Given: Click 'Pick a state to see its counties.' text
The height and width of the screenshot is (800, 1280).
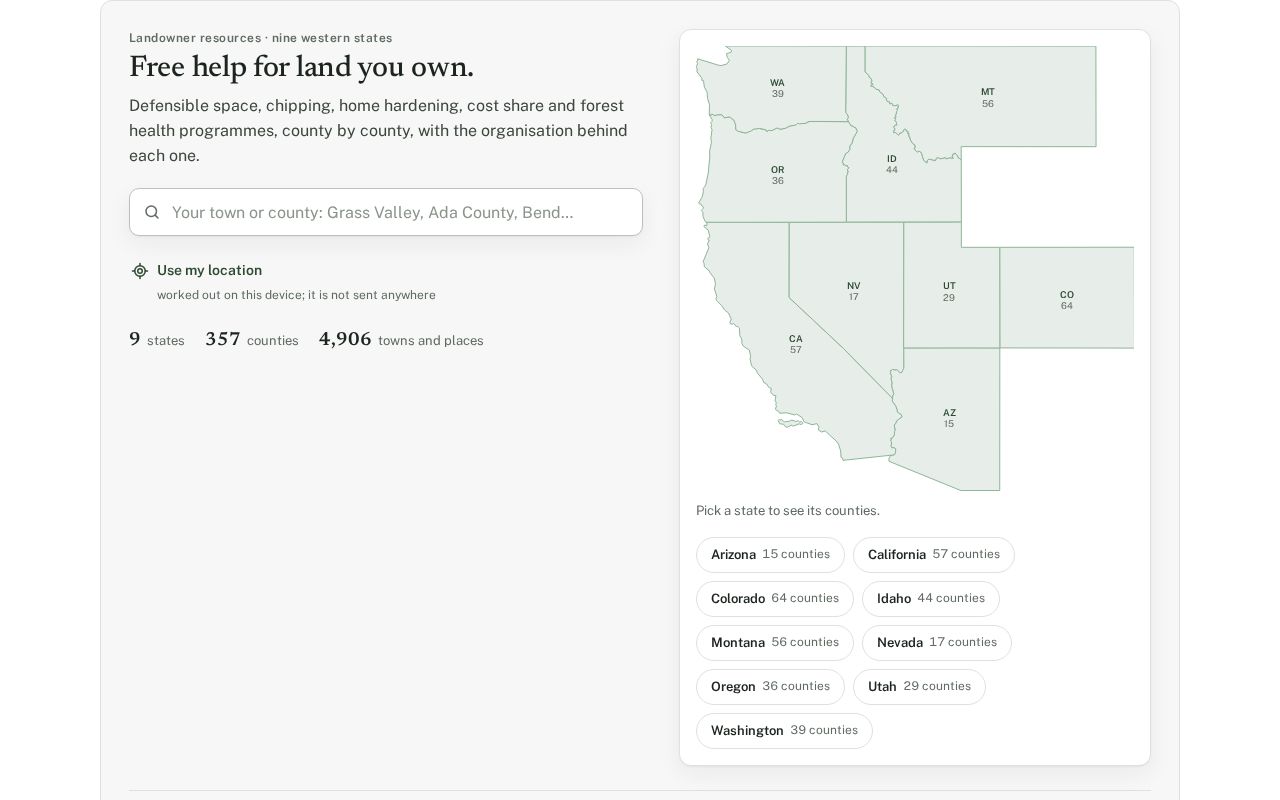Looking at the screenshot, I should [788, 511].
